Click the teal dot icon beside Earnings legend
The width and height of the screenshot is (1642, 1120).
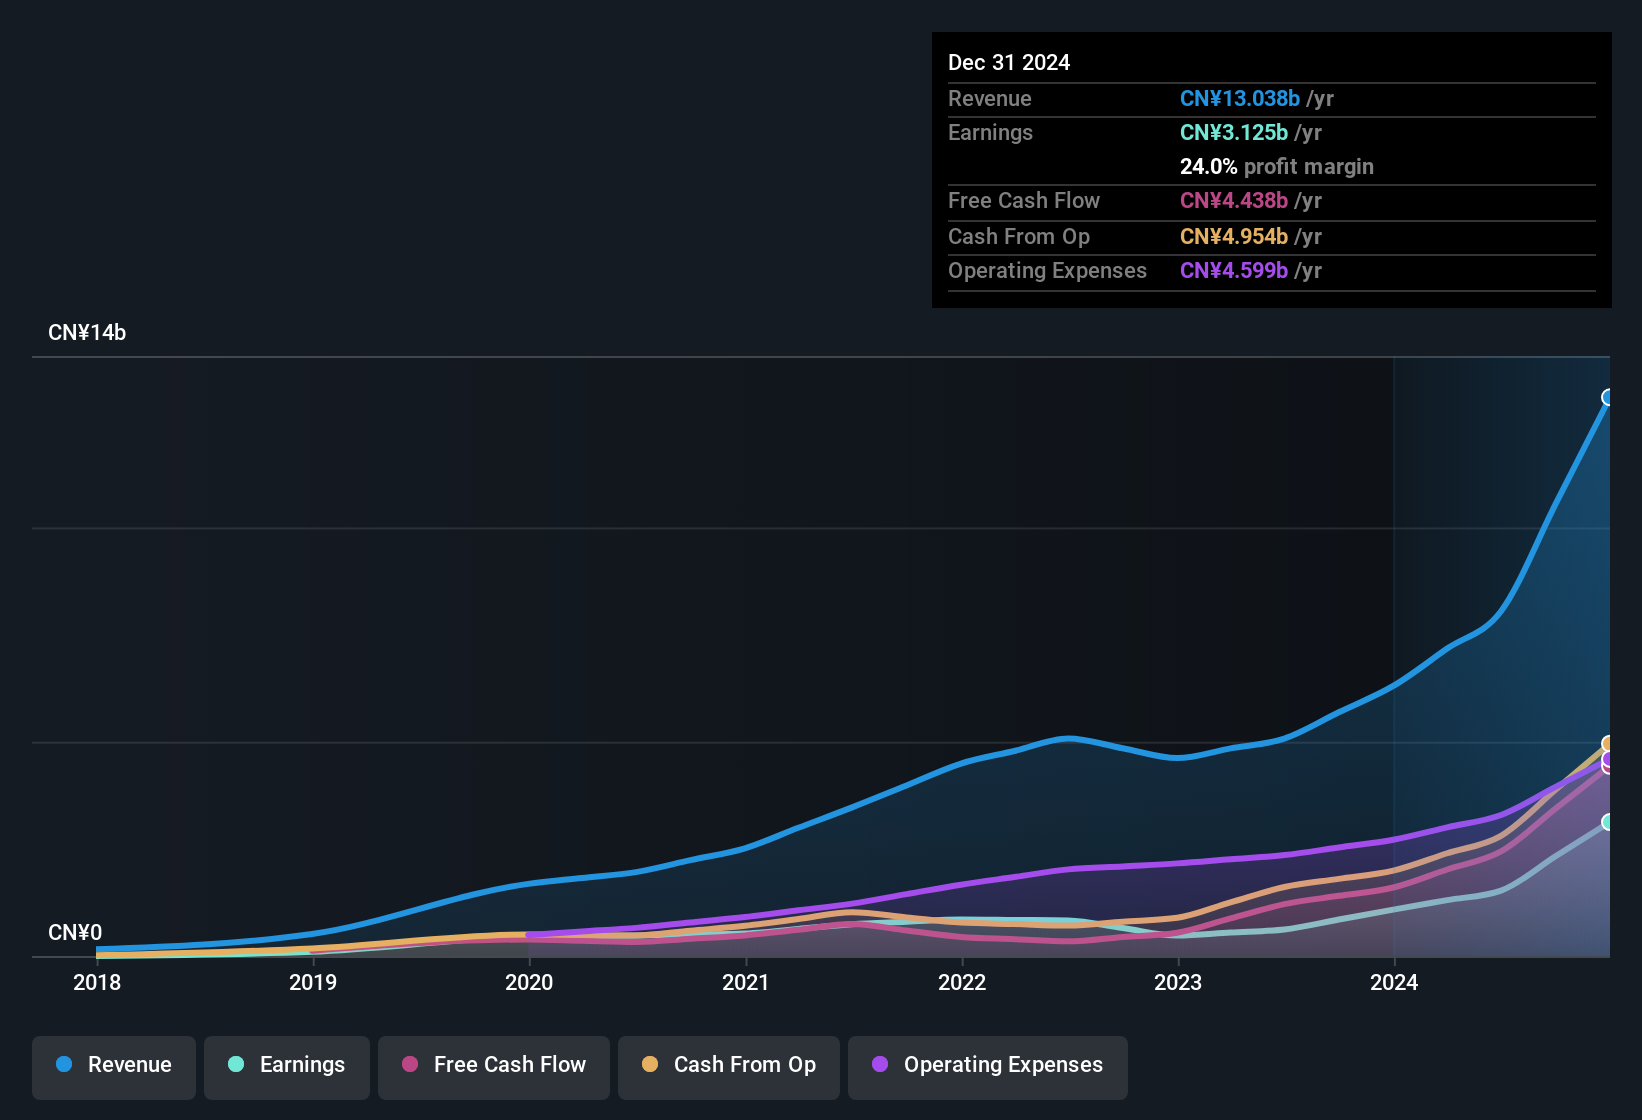point(236,1064)
